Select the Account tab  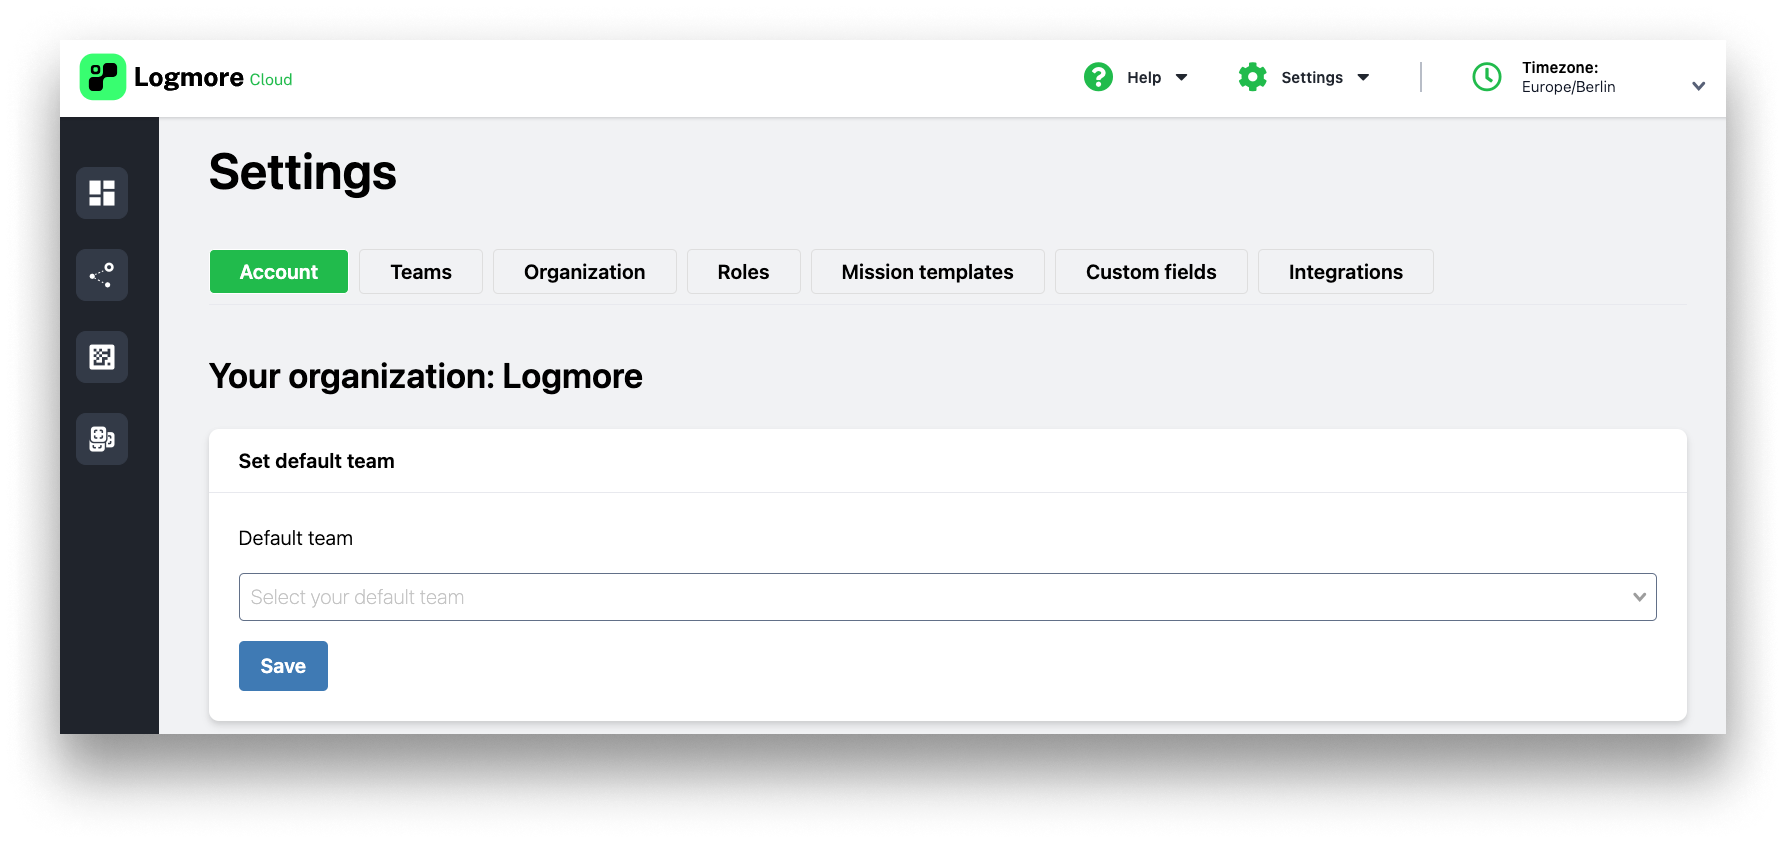[x=279, y=272]
